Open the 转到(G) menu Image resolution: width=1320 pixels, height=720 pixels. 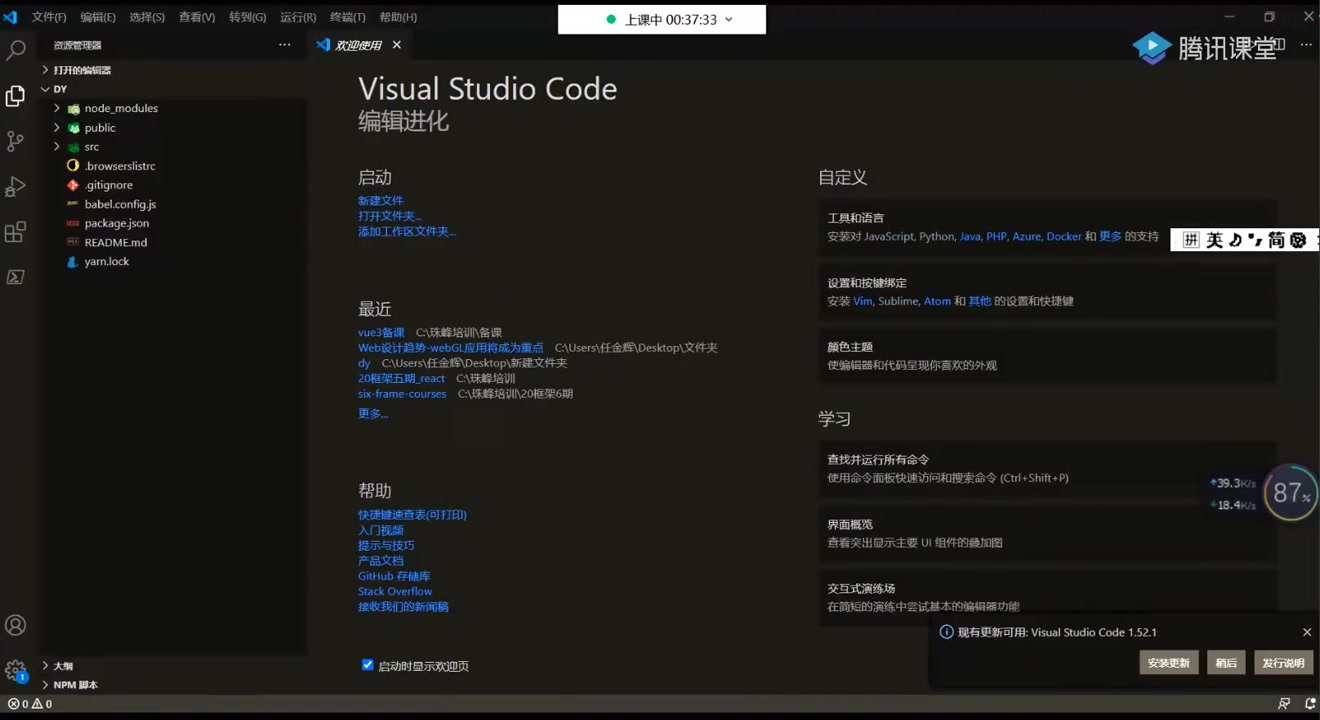click(x=247, y=17)
